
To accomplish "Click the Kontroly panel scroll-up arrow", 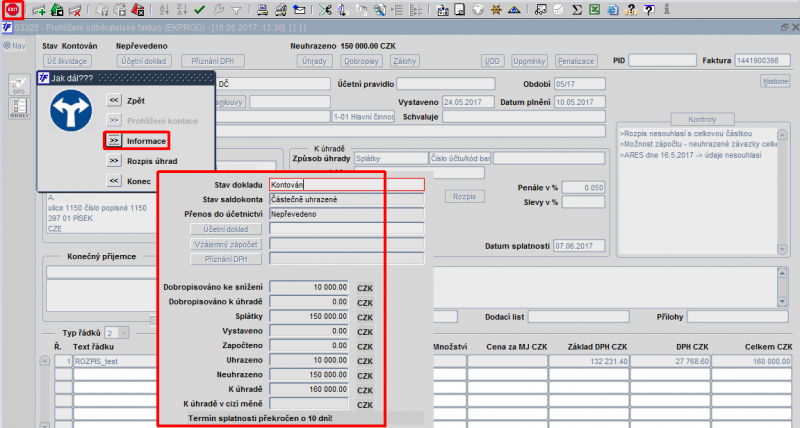I will (782, 135).
